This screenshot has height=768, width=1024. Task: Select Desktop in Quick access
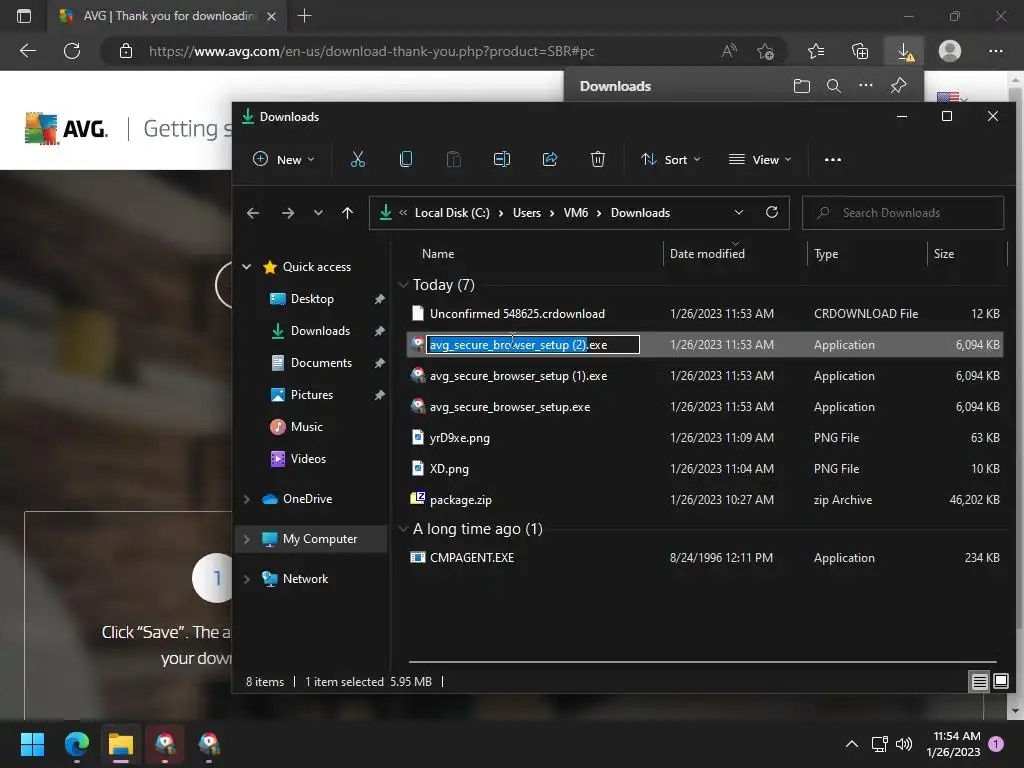tap(312, 298)
